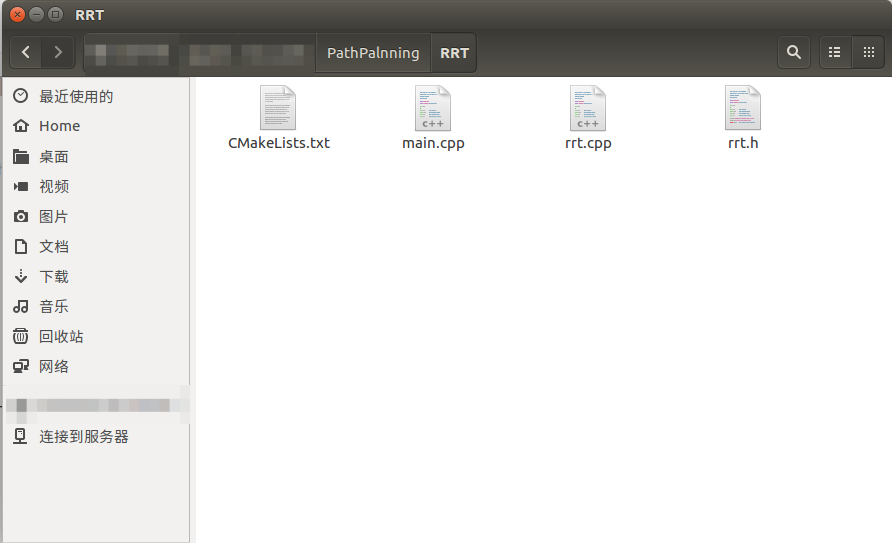
Task: Select the CMakeLists.txt file icon
Action: (x=278, y=108)
